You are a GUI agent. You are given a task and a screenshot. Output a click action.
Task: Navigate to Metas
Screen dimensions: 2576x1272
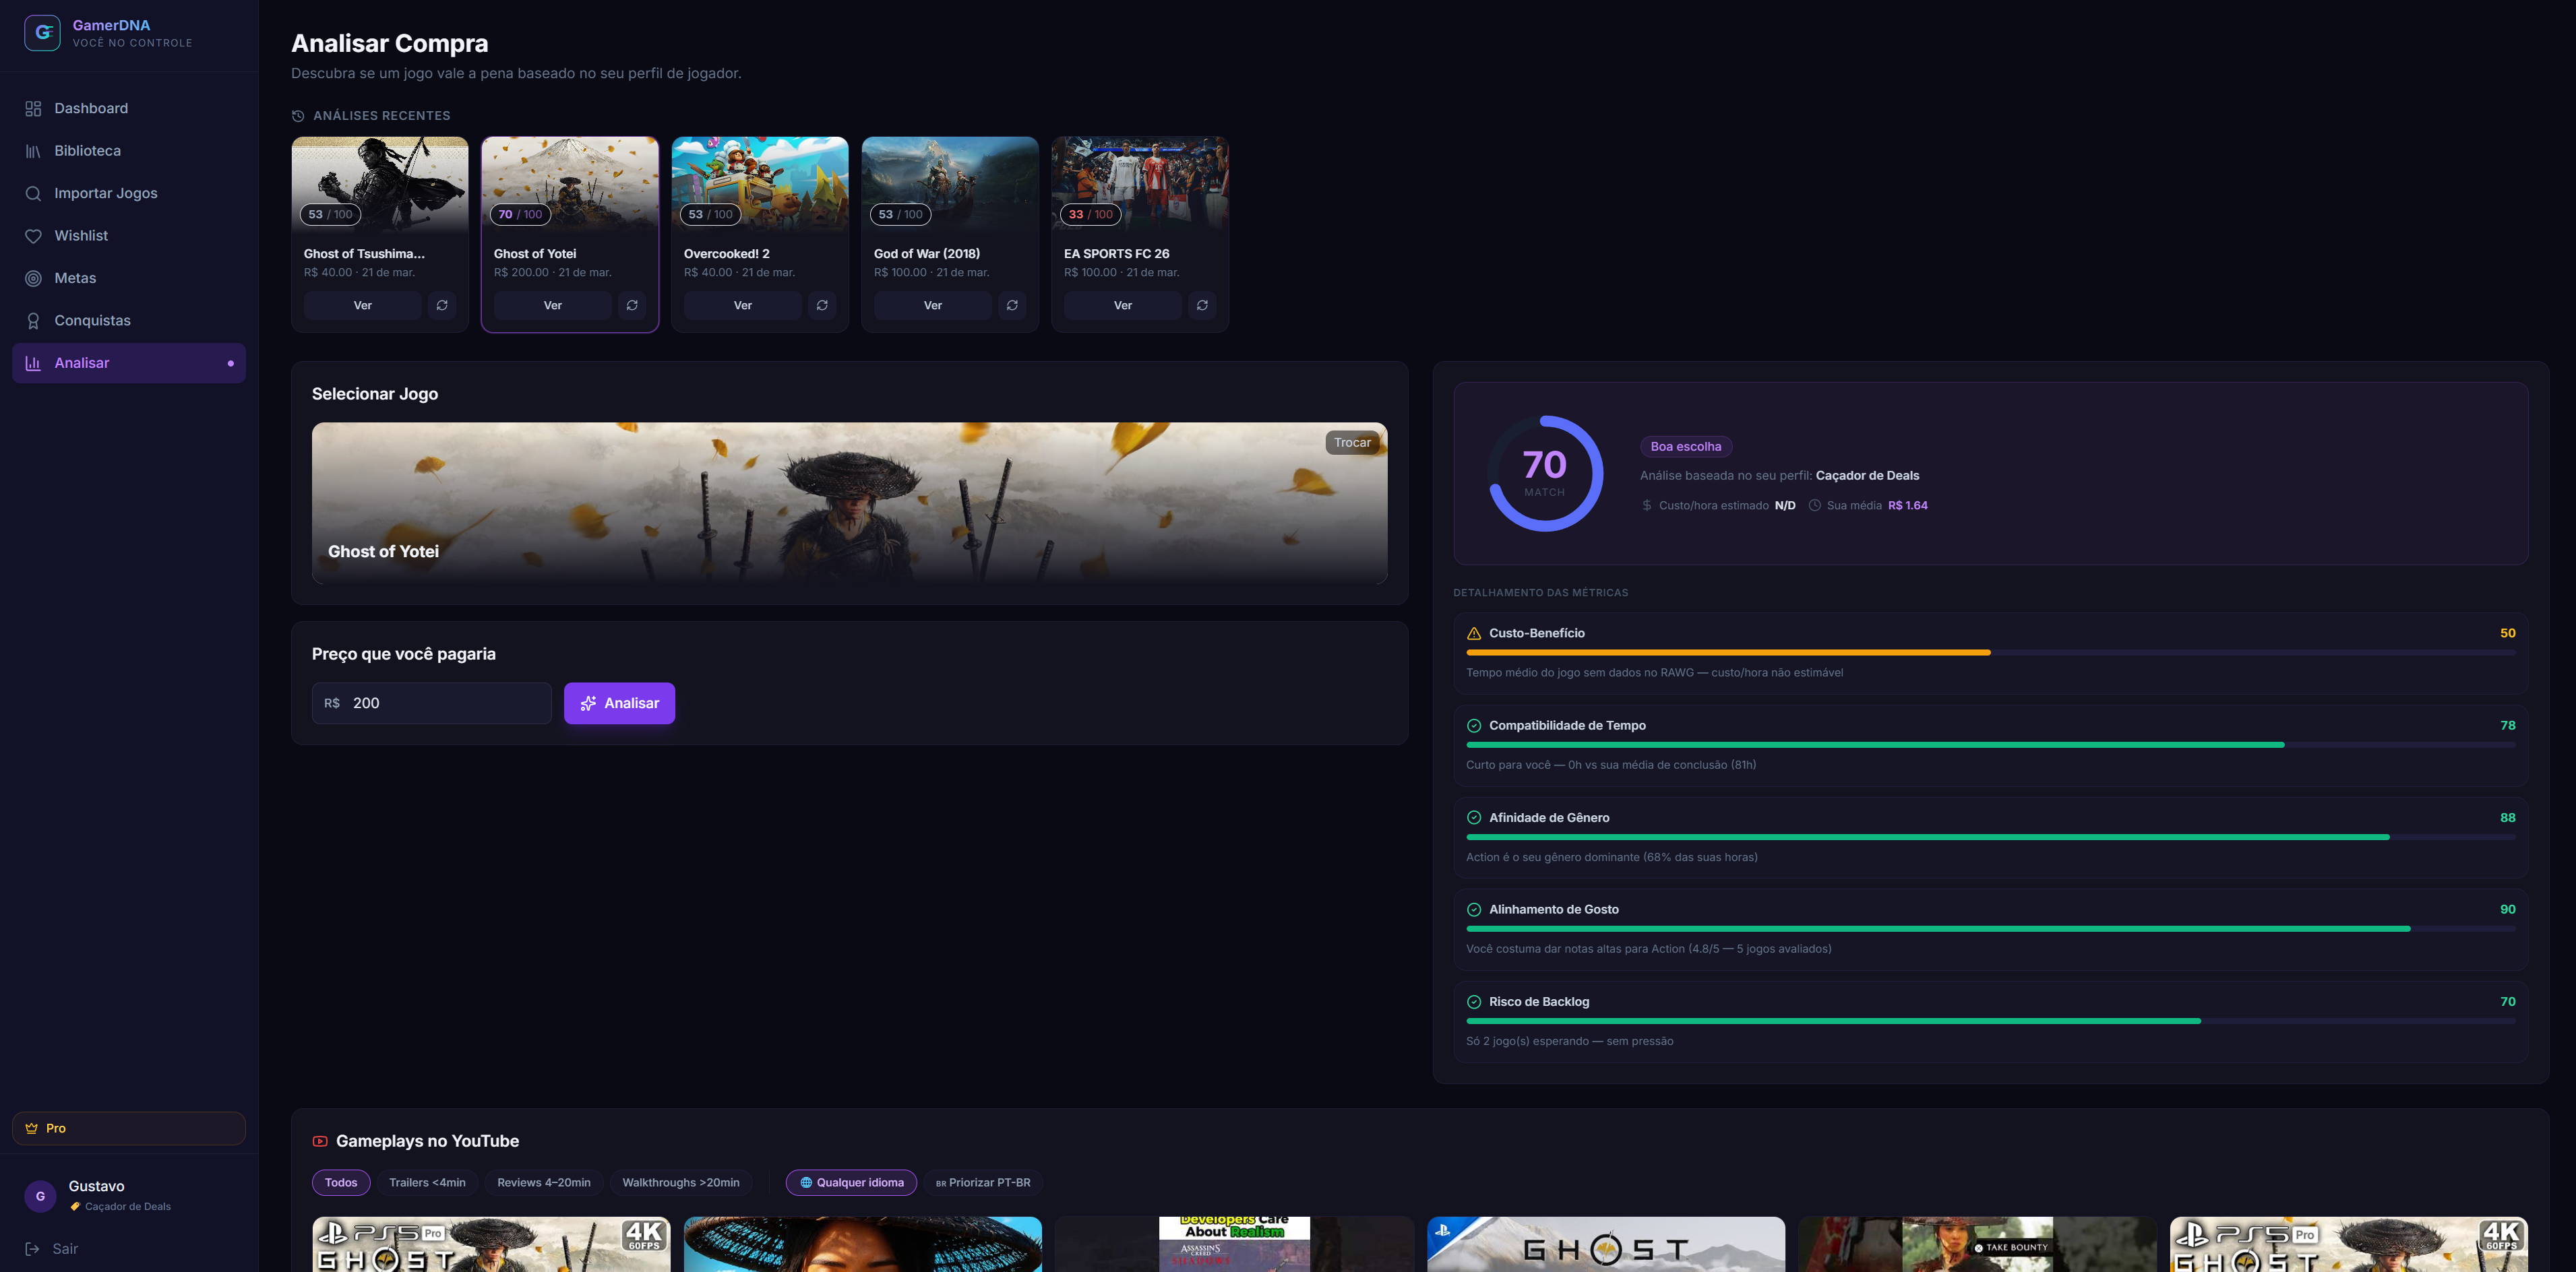[129, 278]
